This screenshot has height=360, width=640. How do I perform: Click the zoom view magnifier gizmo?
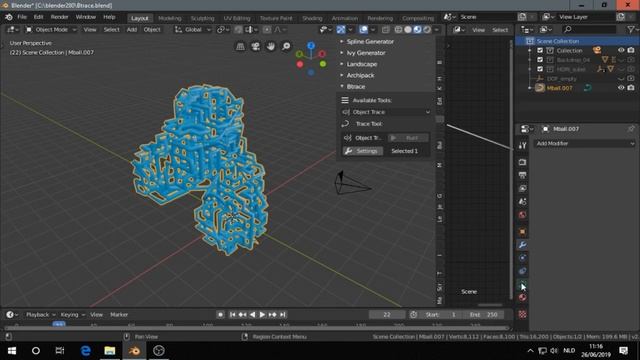[x=286, y=46]
